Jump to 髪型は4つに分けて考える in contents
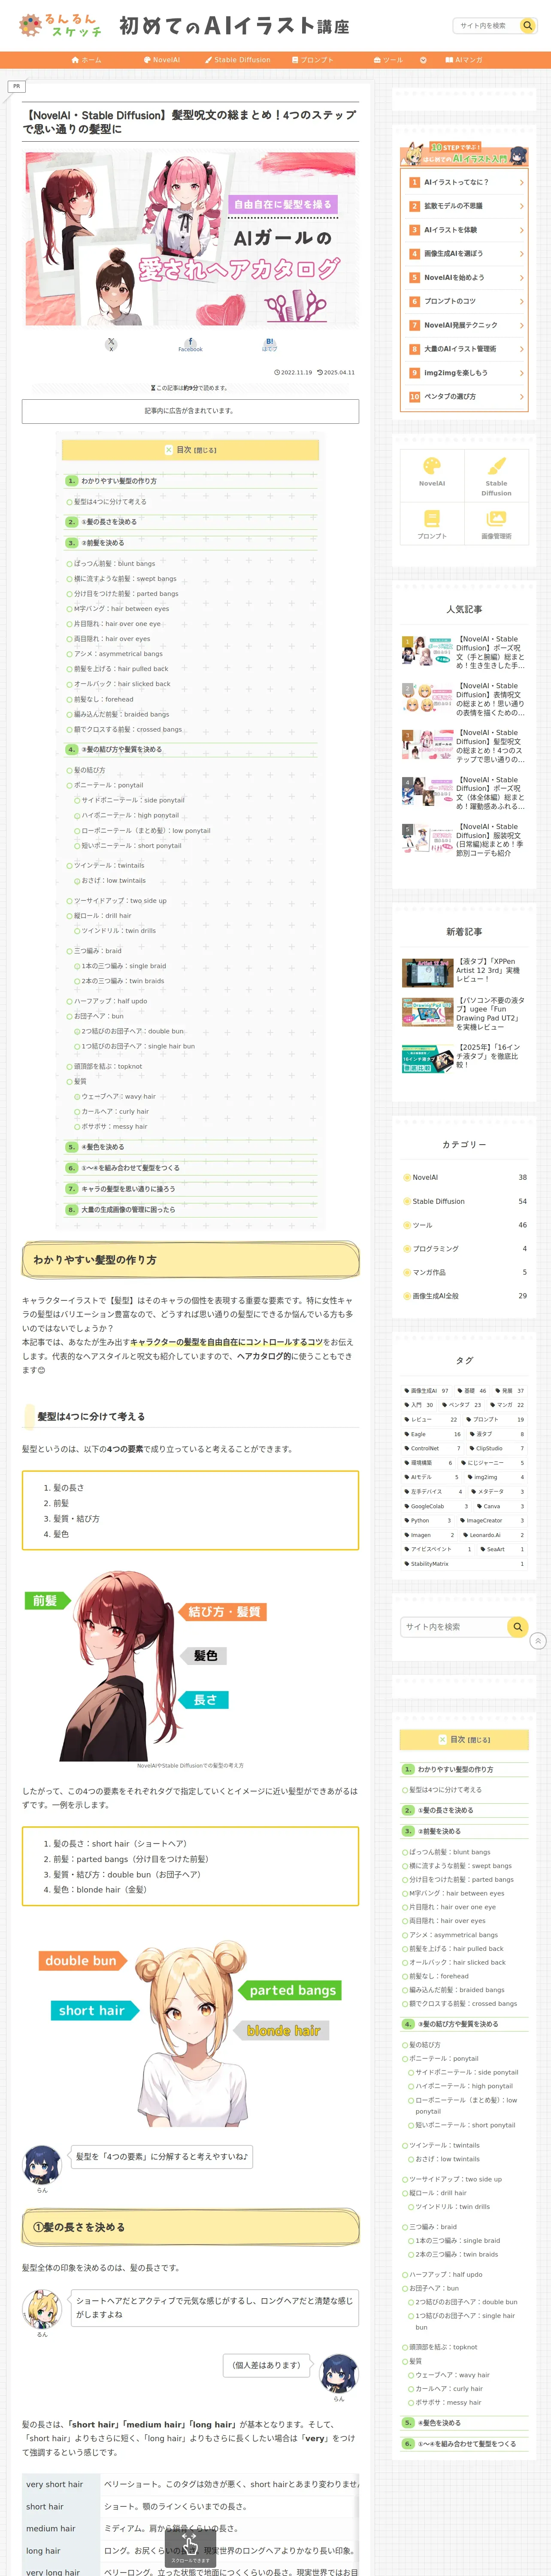The image size is (551, 2576). 110,502
